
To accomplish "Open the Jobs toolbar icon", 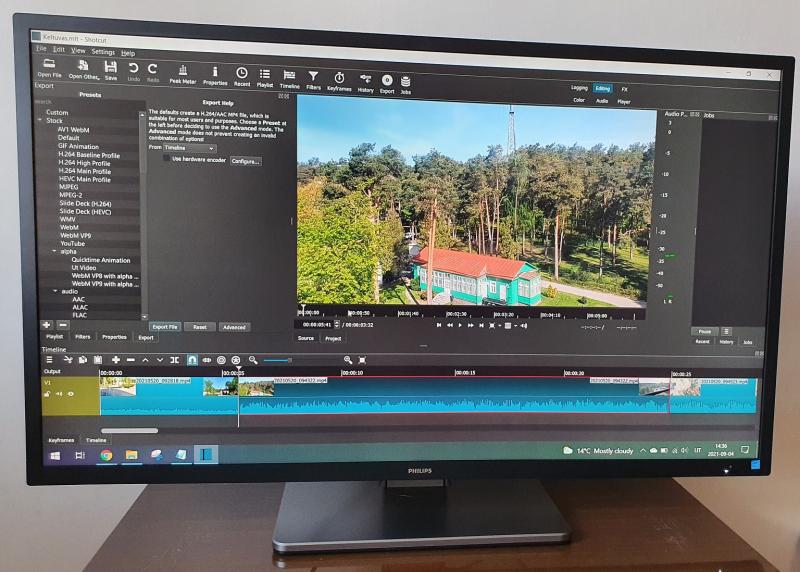I will 406,86.
